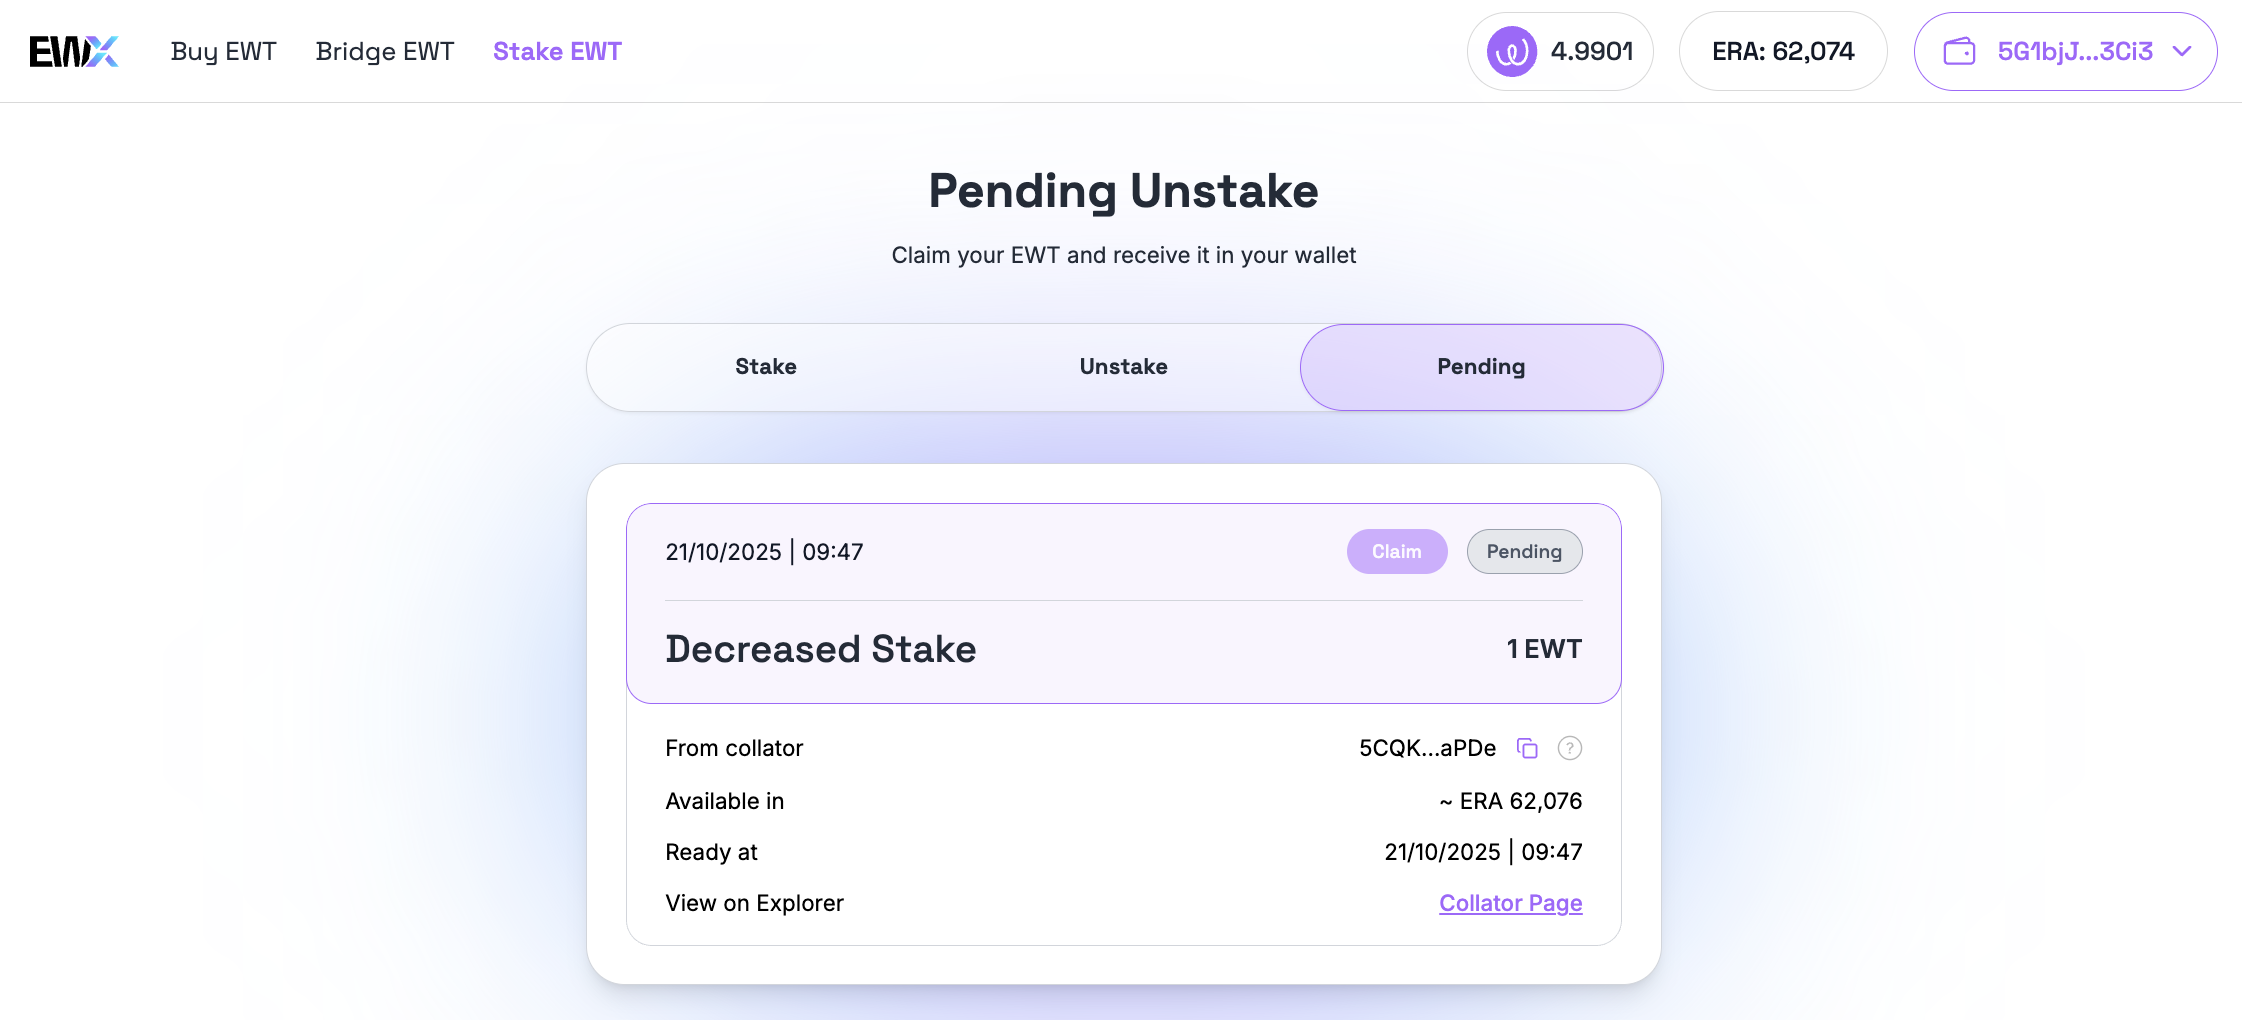Click the purple EWT token balance icon
This screenshot has width=2242, height=1020.
[x=1511, y=51]
